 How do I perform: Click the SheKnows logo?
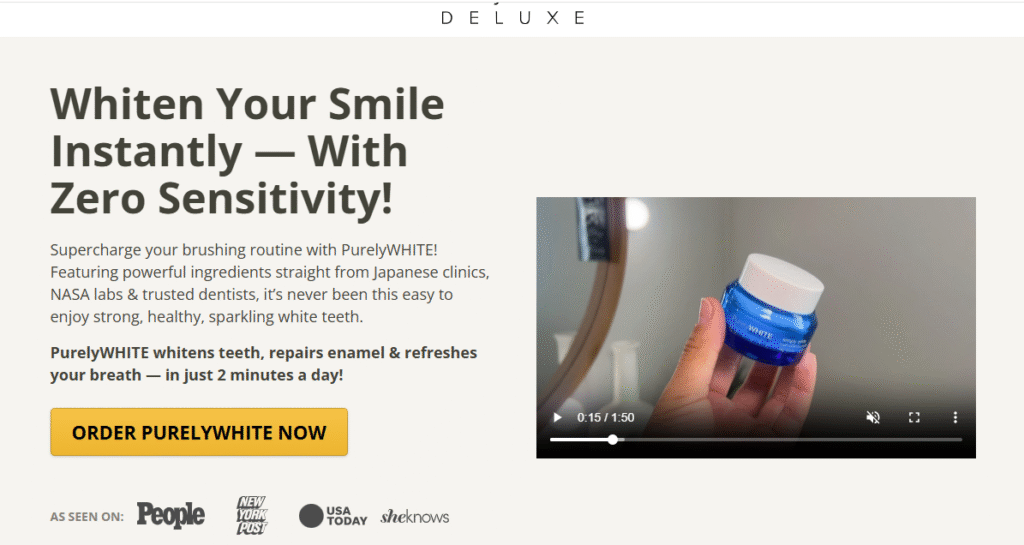(x=415, y=516)
